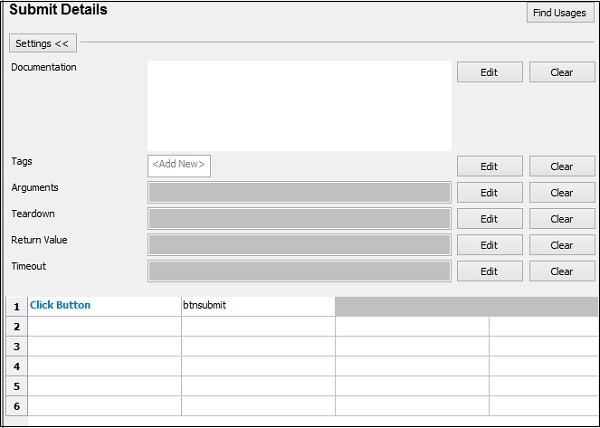Clear the Return Value setting

(561, 245)
